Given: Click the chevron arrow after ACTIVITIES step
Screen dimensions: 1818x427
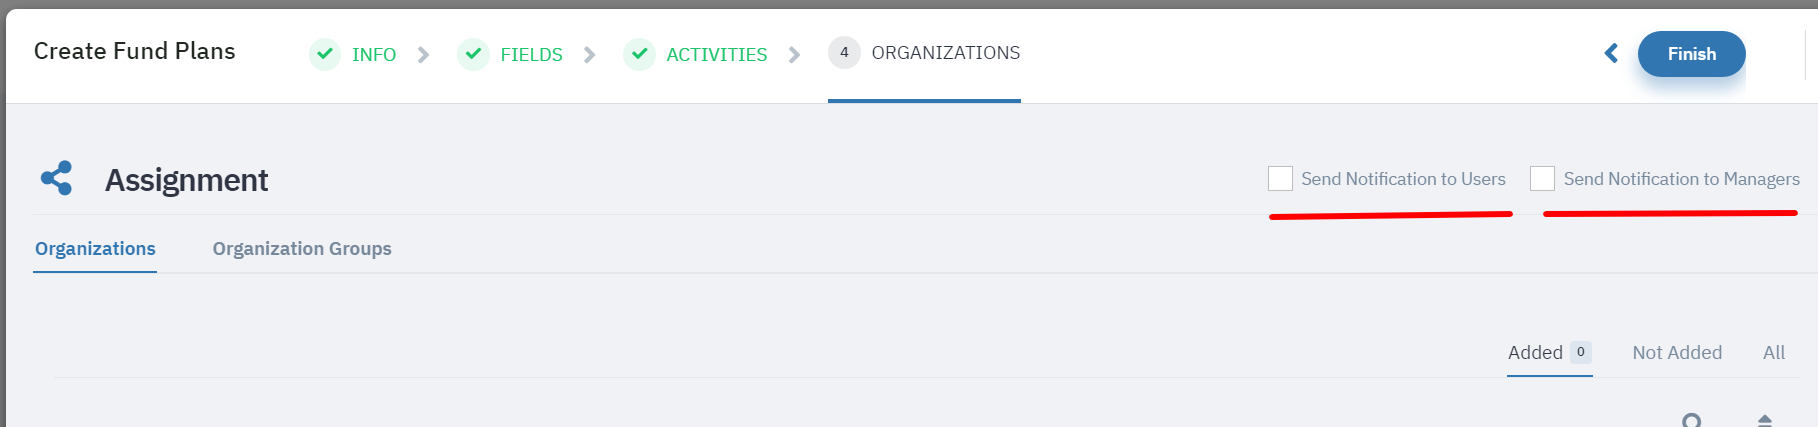Looking at the screenshot, I should (794, 55).
